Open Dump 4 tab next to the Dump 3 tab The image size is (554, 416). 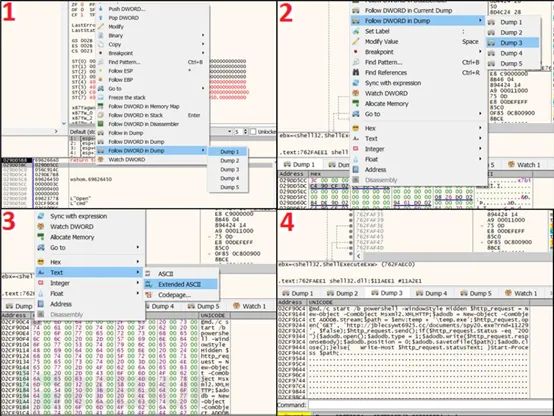pos(431,293)
